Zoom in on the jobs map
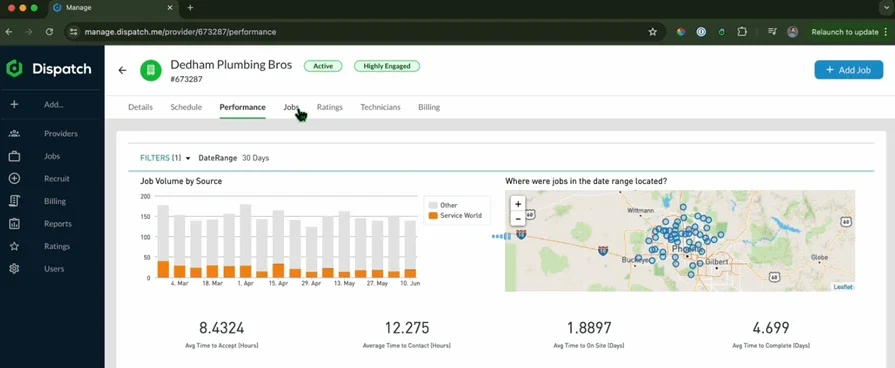 [518, 204]
